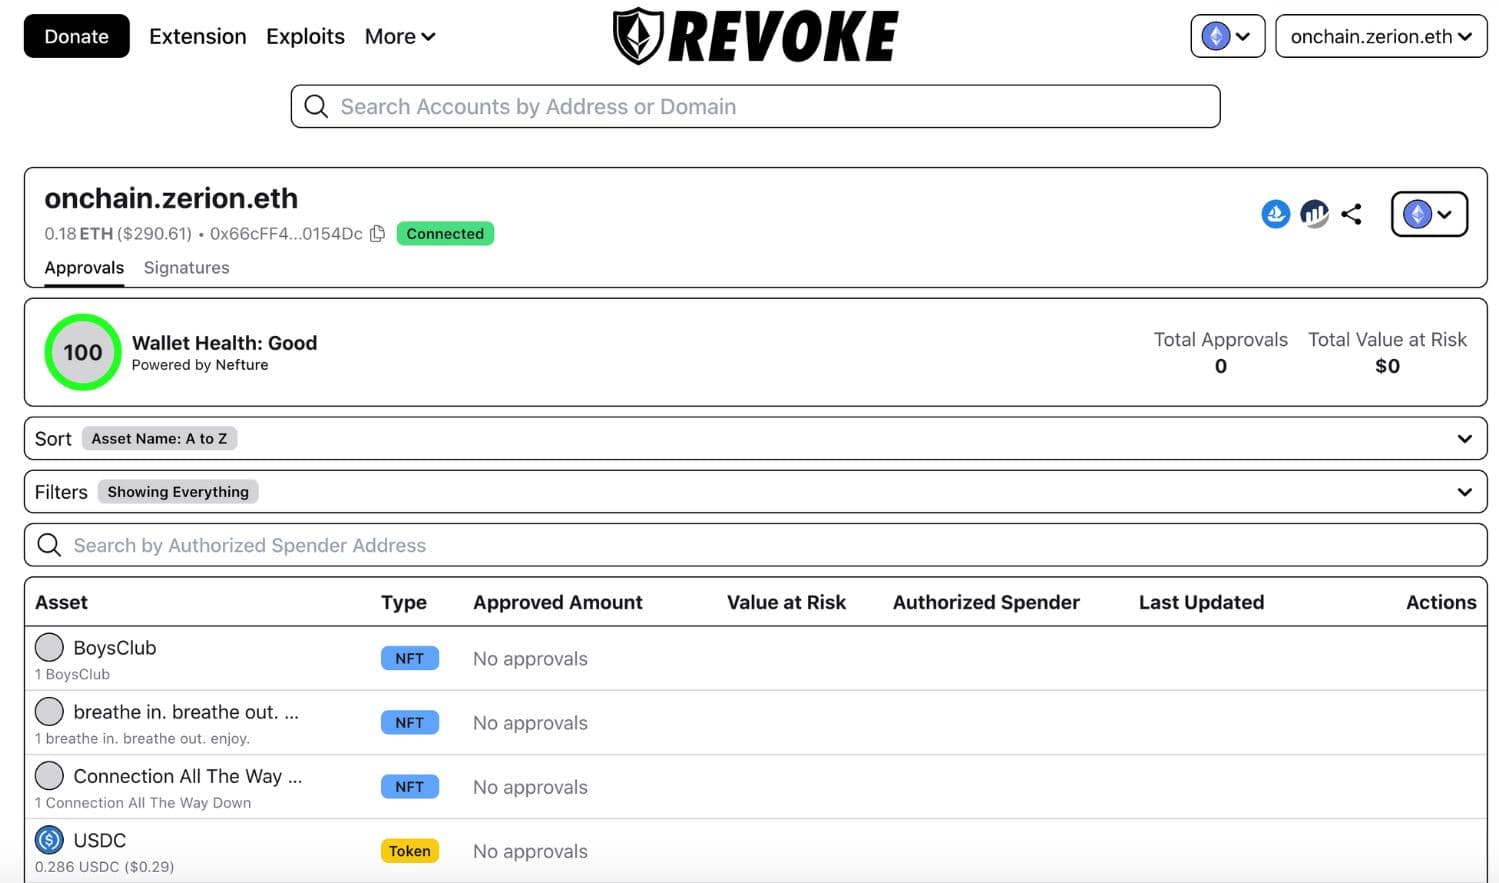
Task: Focus the Search by Authorized Spender Address field
Action: (x=755, y=545)
